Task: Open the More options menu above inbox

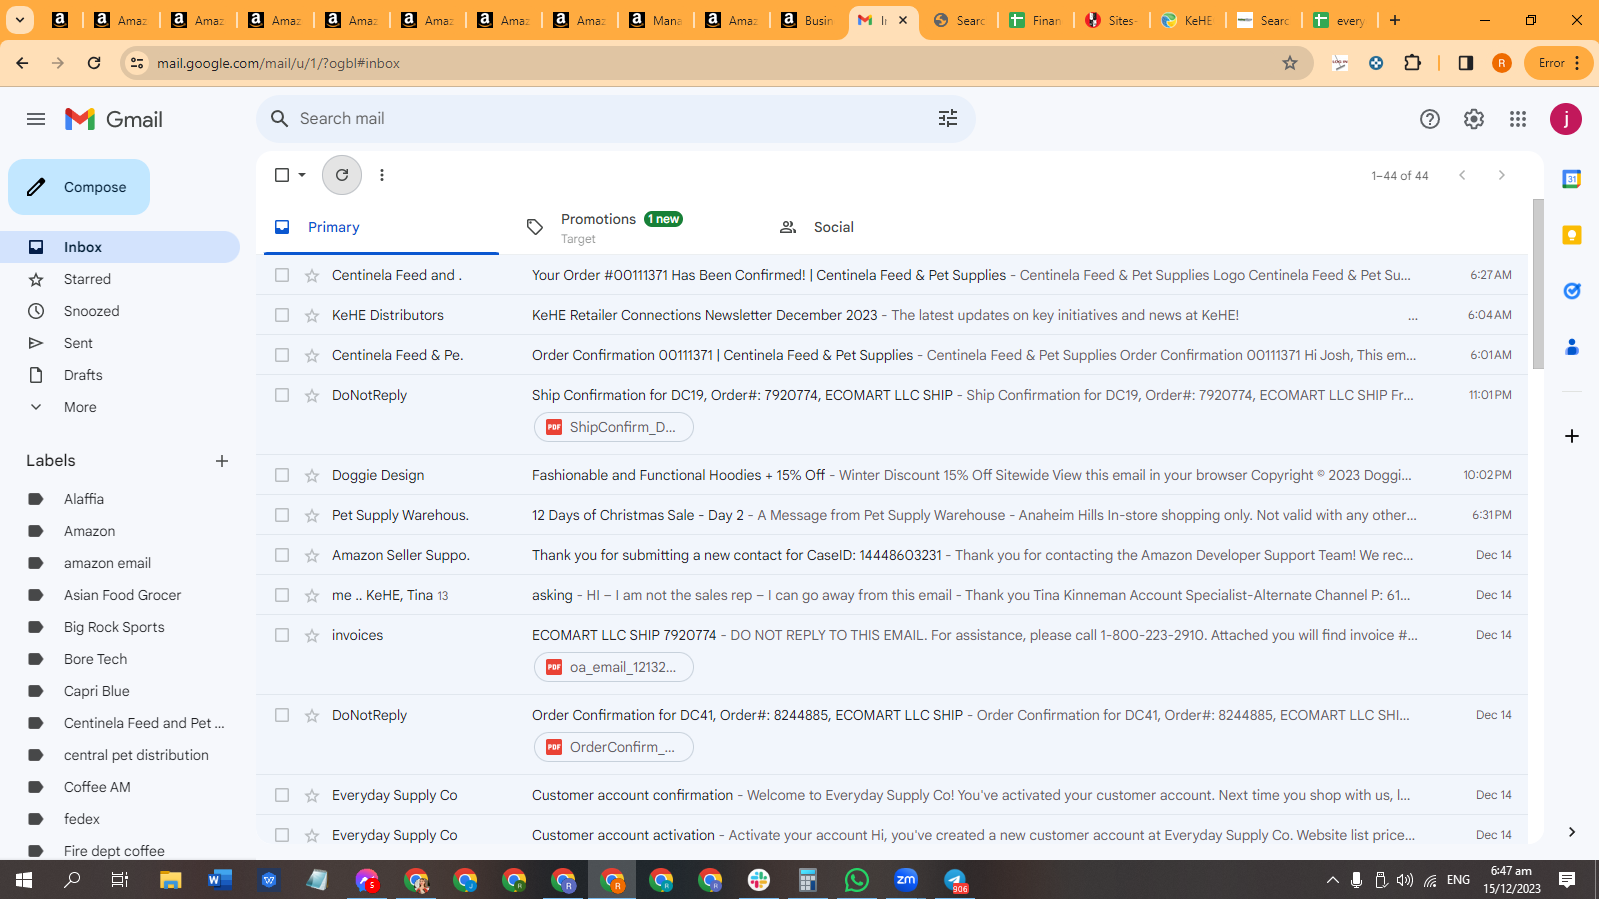Action: 382,175
